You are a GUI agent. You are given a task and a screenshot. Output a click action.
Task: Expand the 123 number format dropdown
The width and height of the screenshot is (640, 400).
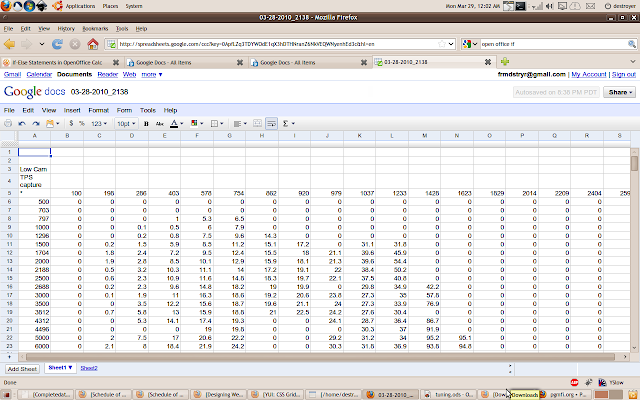click(98, 123)
